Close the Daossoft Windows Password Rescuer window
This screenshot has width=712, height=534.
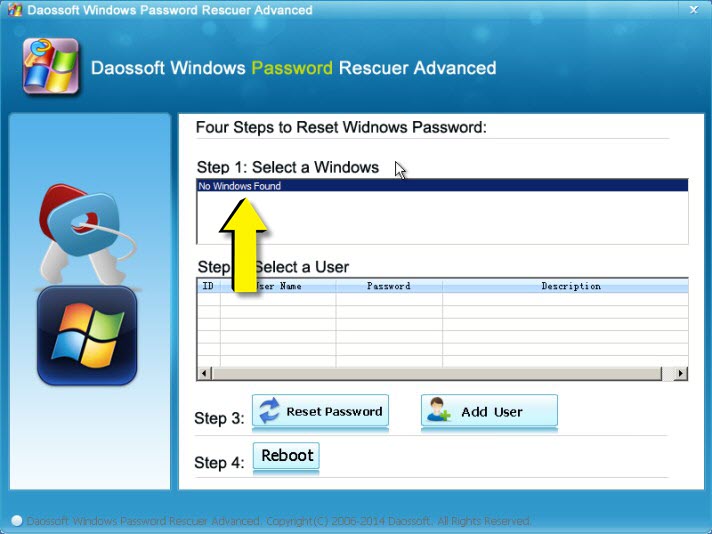point(694,10)
